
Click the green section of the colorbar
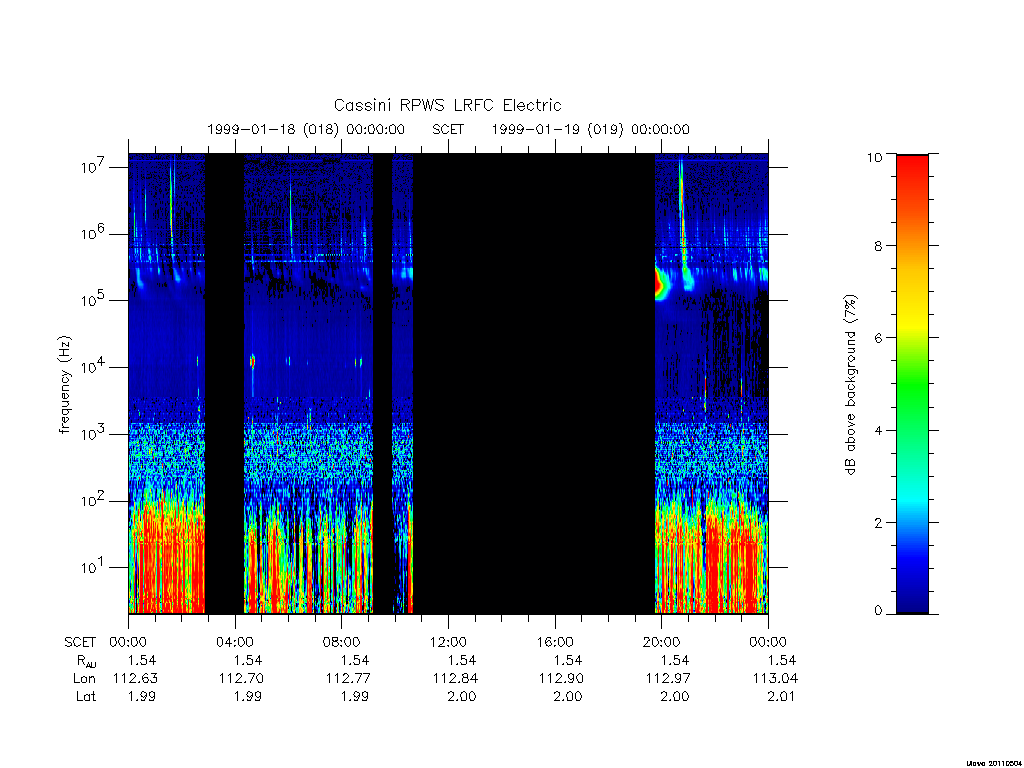point(912,385)
